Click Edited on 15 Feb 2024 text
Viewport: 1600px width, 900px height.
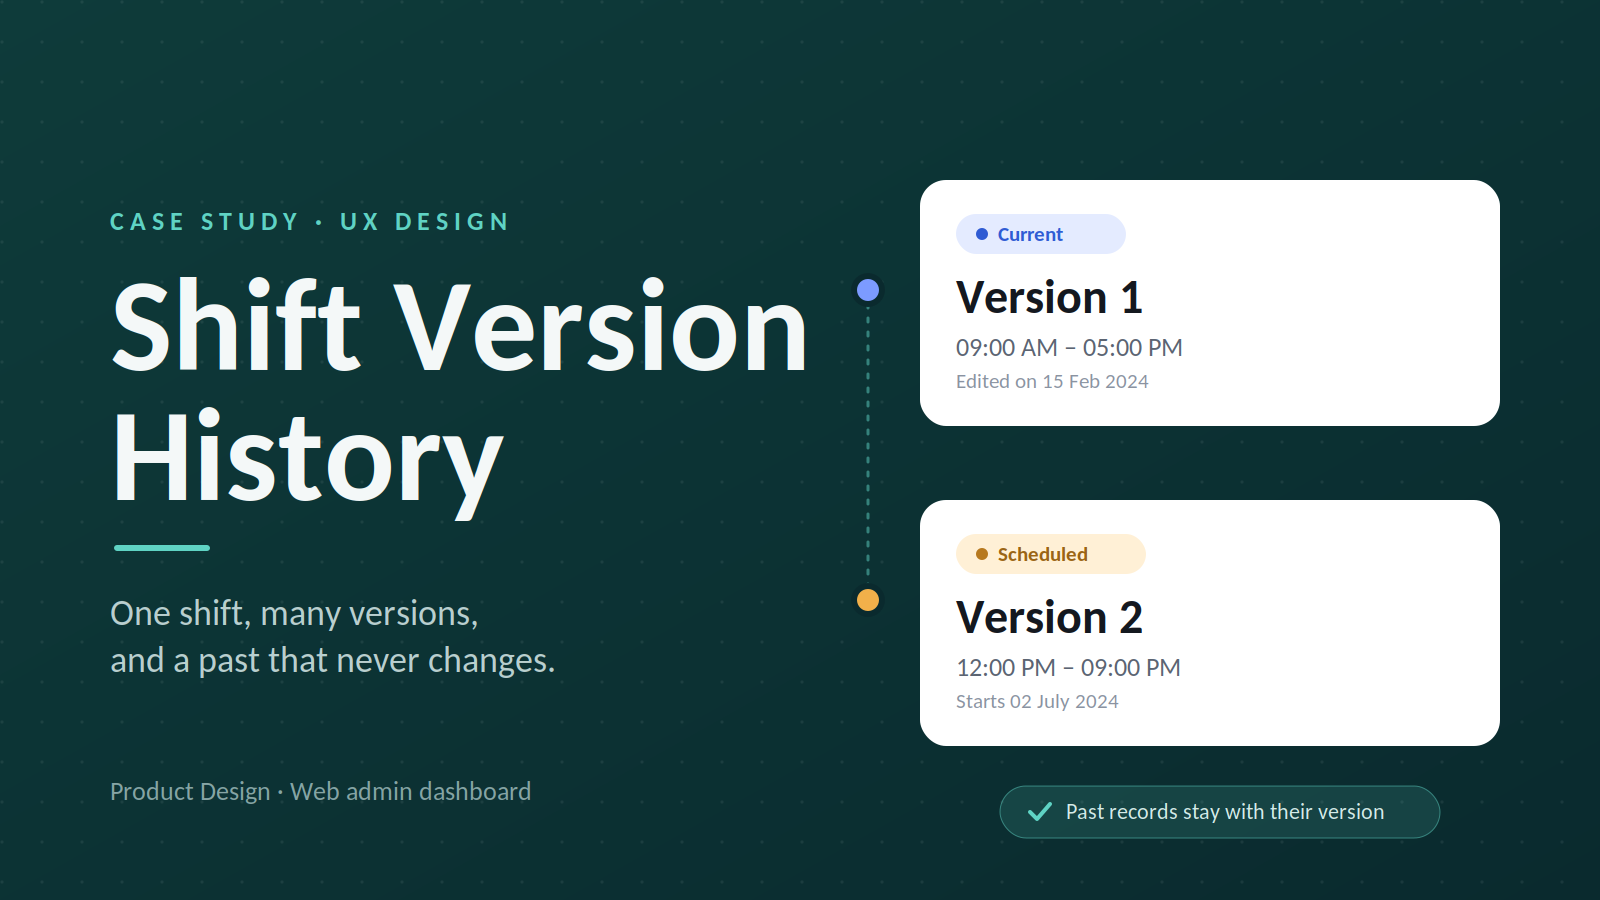click(1052, 381)
